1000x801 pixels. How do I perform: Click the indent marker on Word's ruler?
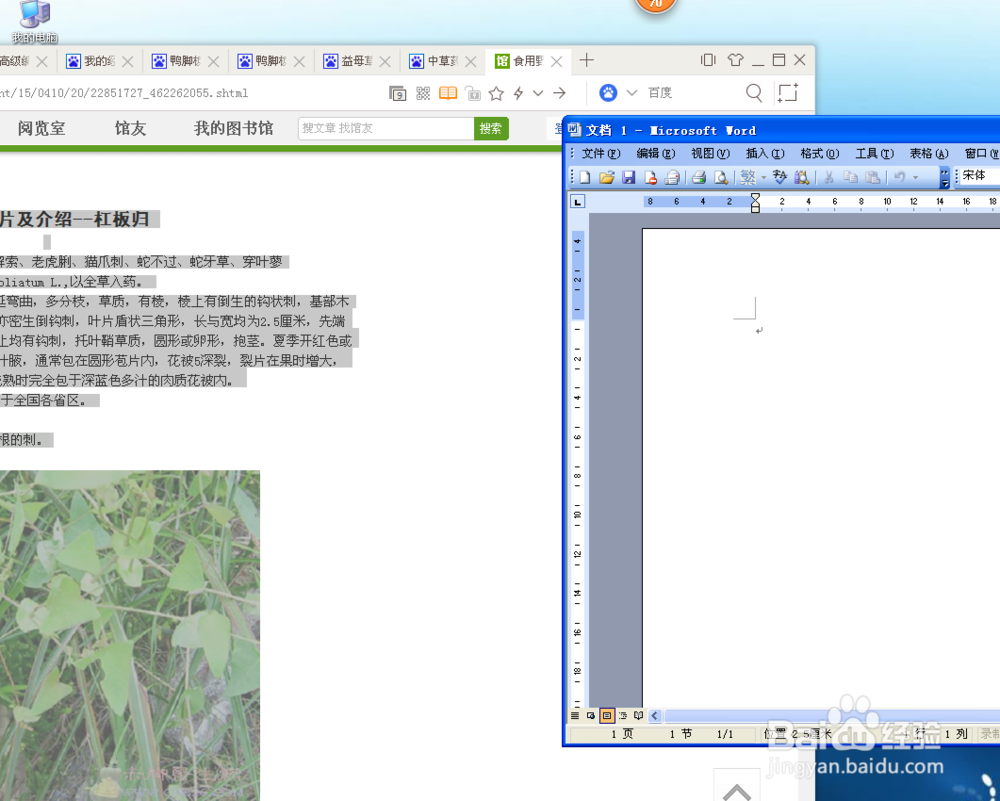pyautogui.click(x=756, y=201)
